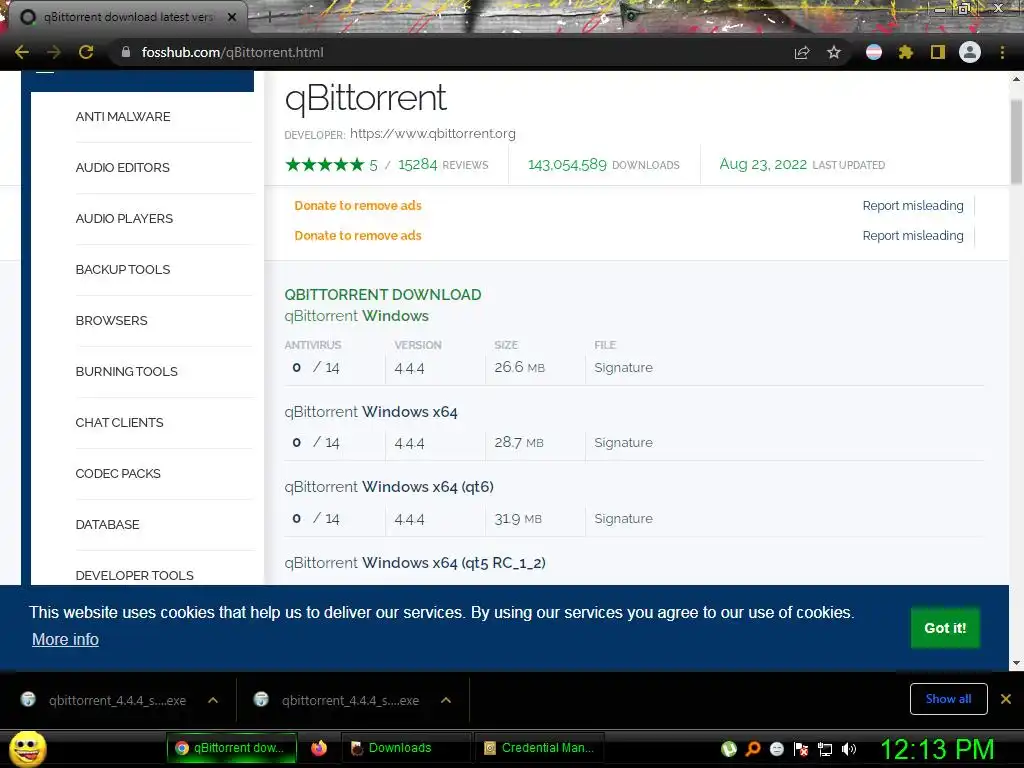Switch to Credential Manager taskbar item

[539, 748]
